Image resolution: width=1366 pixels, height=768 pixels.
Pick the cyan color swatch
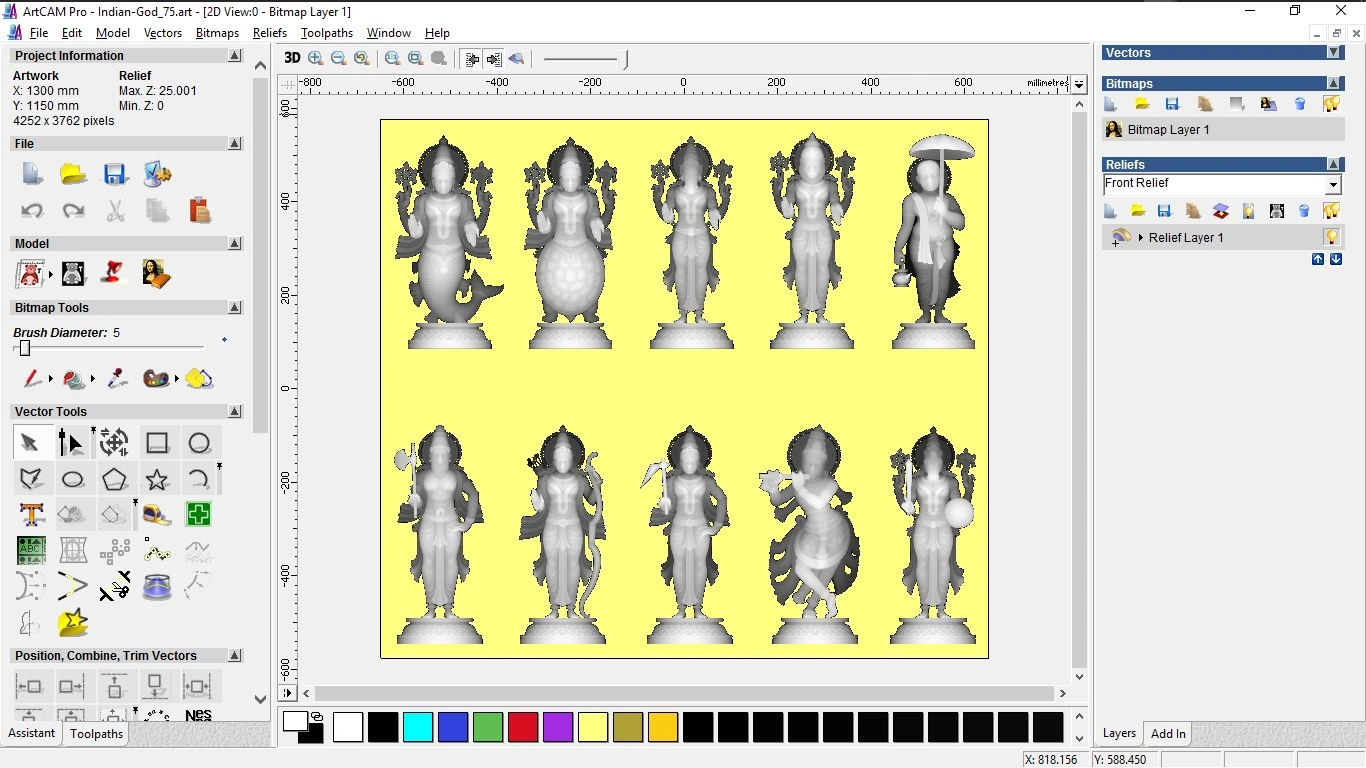point(417,727)
